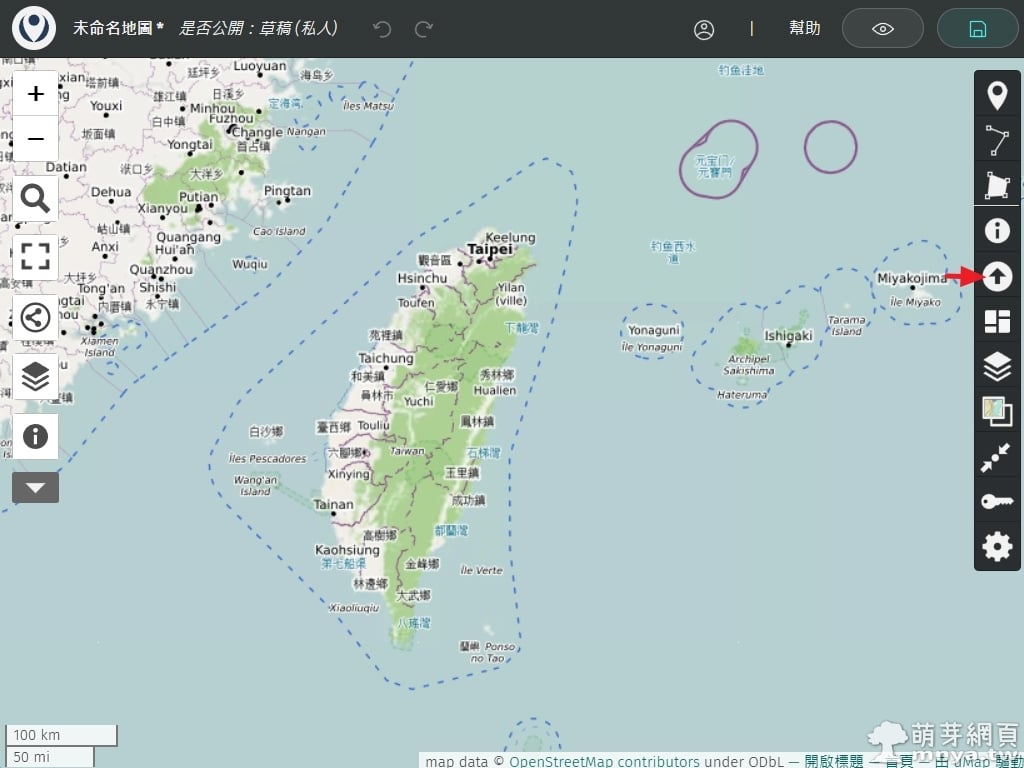Open the import data upload tool
The height and width of the screenshot is (768, 1024).
click(x=997, y=277)
